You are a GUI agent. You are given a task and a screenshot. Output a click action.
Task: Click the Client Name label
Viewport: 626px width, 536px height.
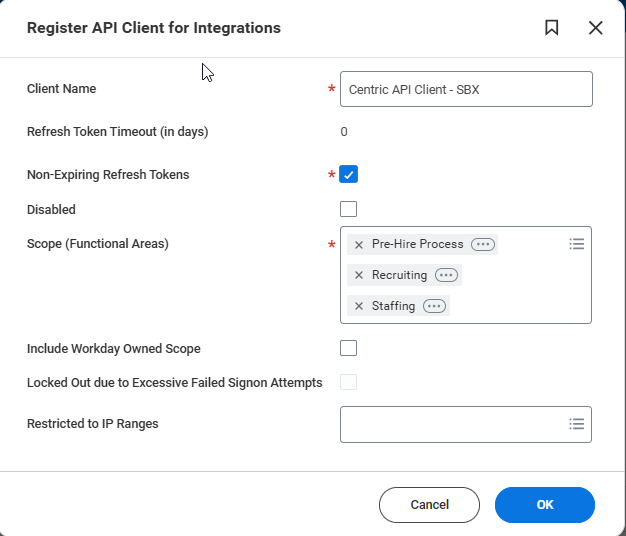tap(61, 89)
